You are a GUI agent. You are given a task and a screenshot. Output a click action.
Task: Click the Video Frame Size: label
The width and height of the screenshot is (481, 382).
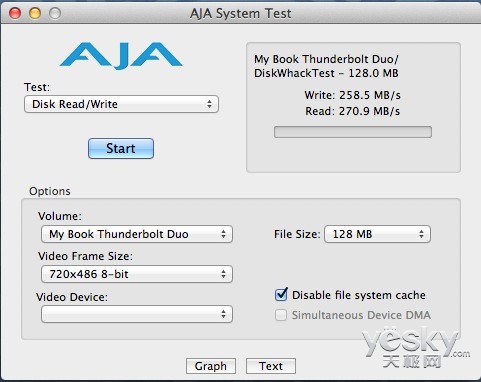point(85,256)
